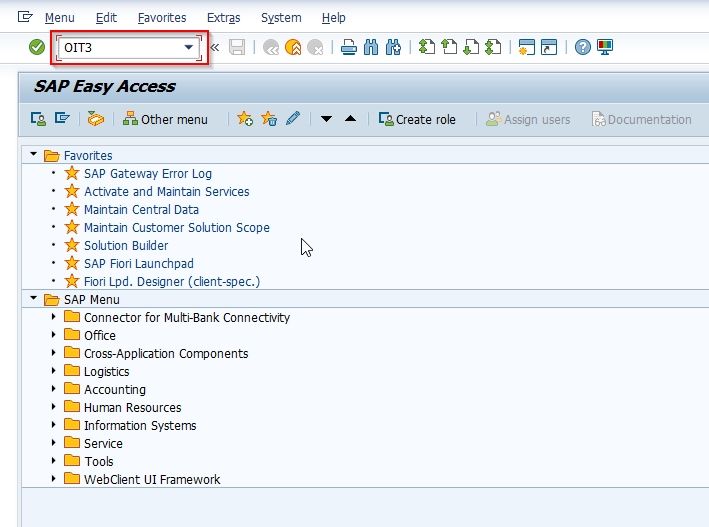Select Maintain Central Data favorite
The image size is (709, 527).
coord(141,210)
